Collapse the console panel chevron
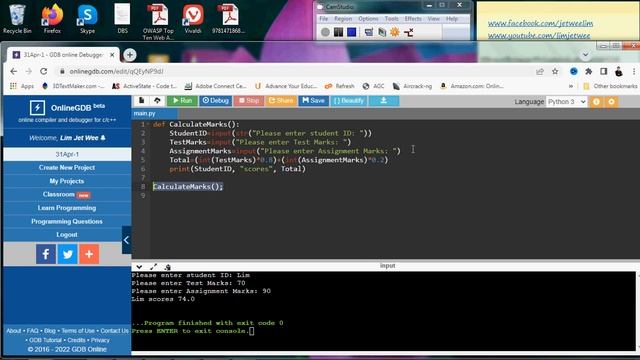Viewport: 640px width, 360px height. [x=139, y=267]
